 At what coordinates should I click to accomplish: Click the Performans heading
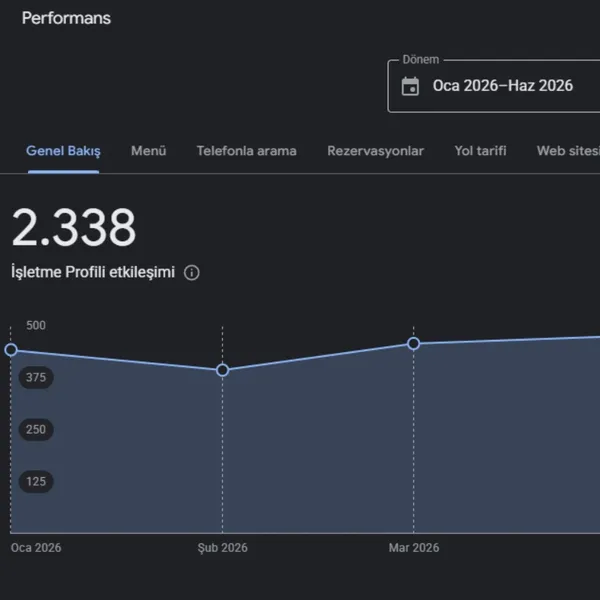click(x=66, y=18)
